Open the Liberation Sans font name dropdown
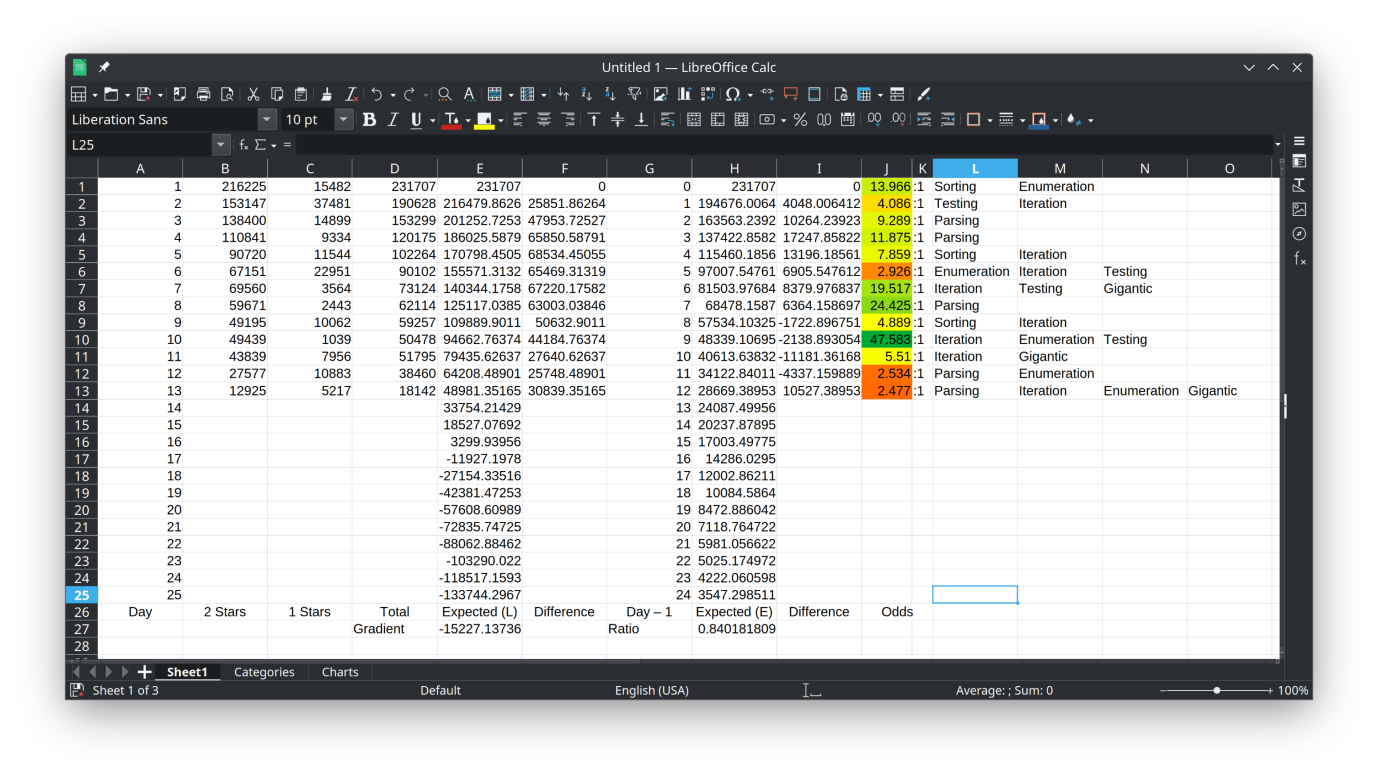Screen dimensions: 1379x778 (267, 120)
